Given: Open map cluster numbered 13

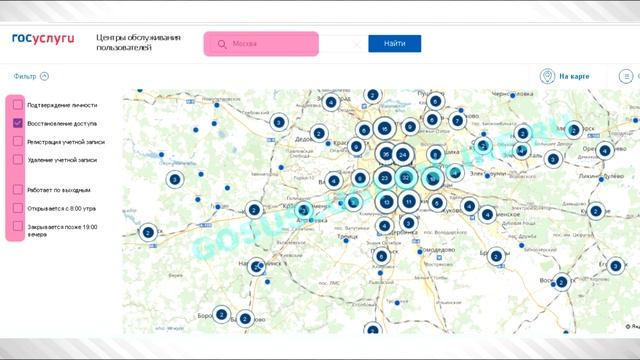Looking at the screenshot, I should tap(386, 202).
